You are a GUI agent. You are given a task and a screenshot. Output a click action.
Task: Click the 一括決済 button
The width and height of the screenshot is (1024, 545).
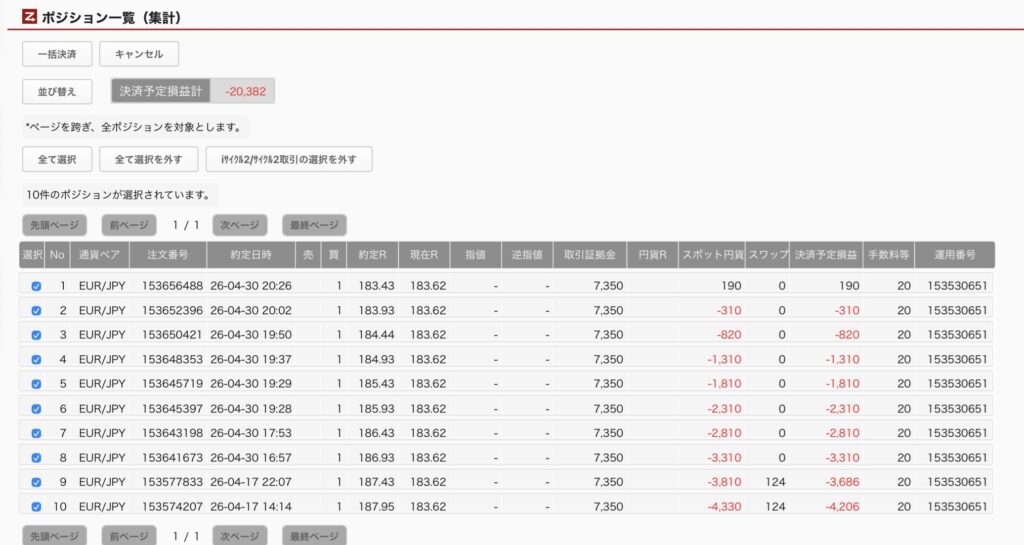tap(57, 54)
